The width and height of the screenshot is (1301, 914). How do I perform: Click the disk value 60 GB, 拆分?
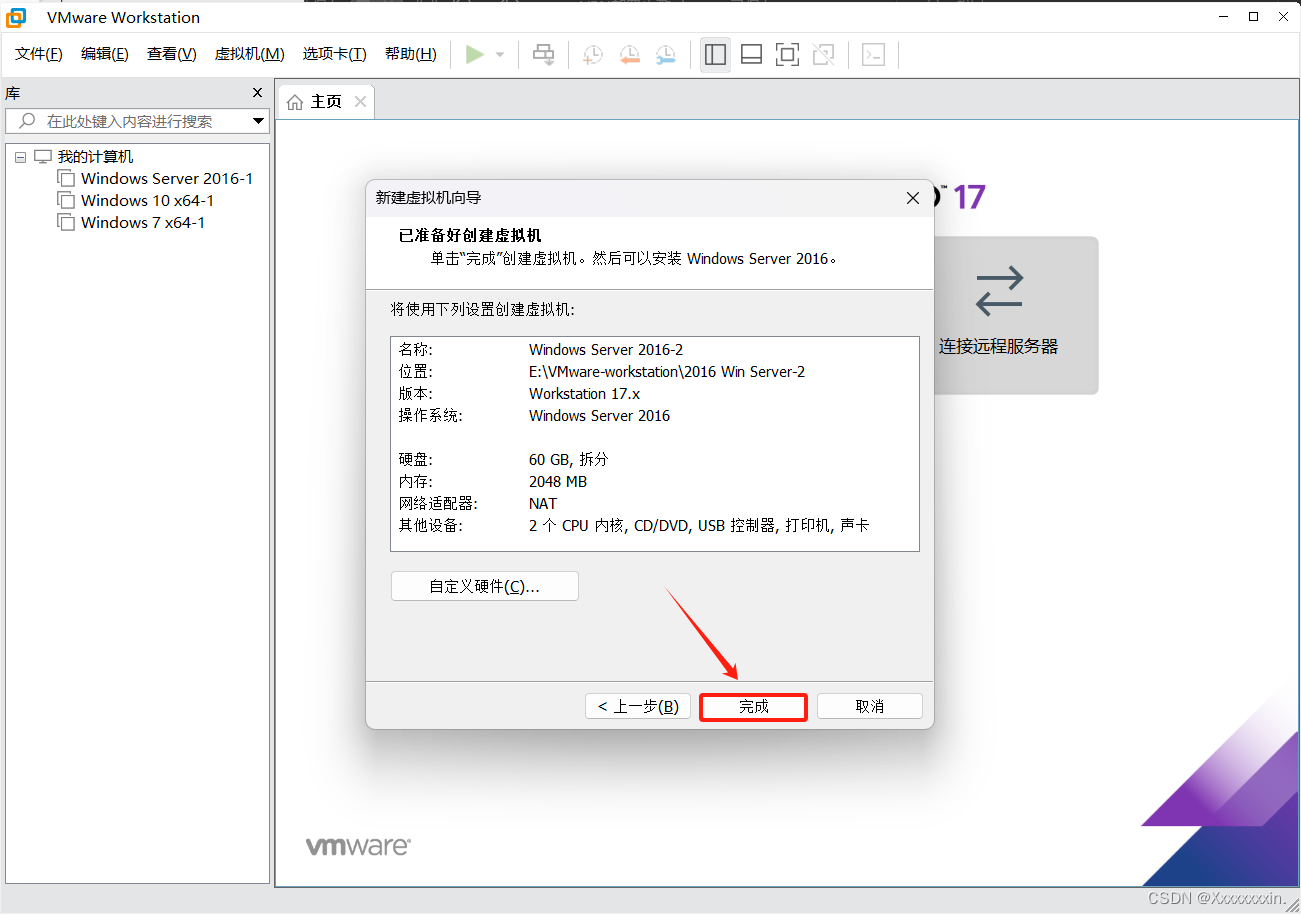click(x=568, y=460)
